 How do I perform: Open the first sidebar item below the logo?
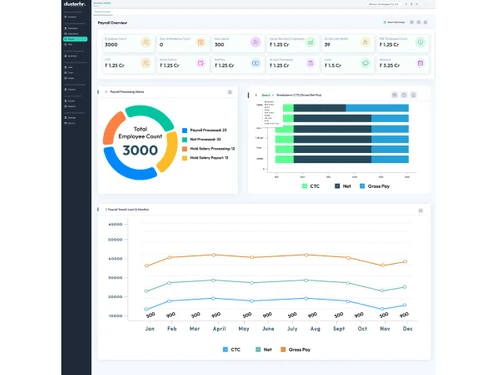coord(70,17)
